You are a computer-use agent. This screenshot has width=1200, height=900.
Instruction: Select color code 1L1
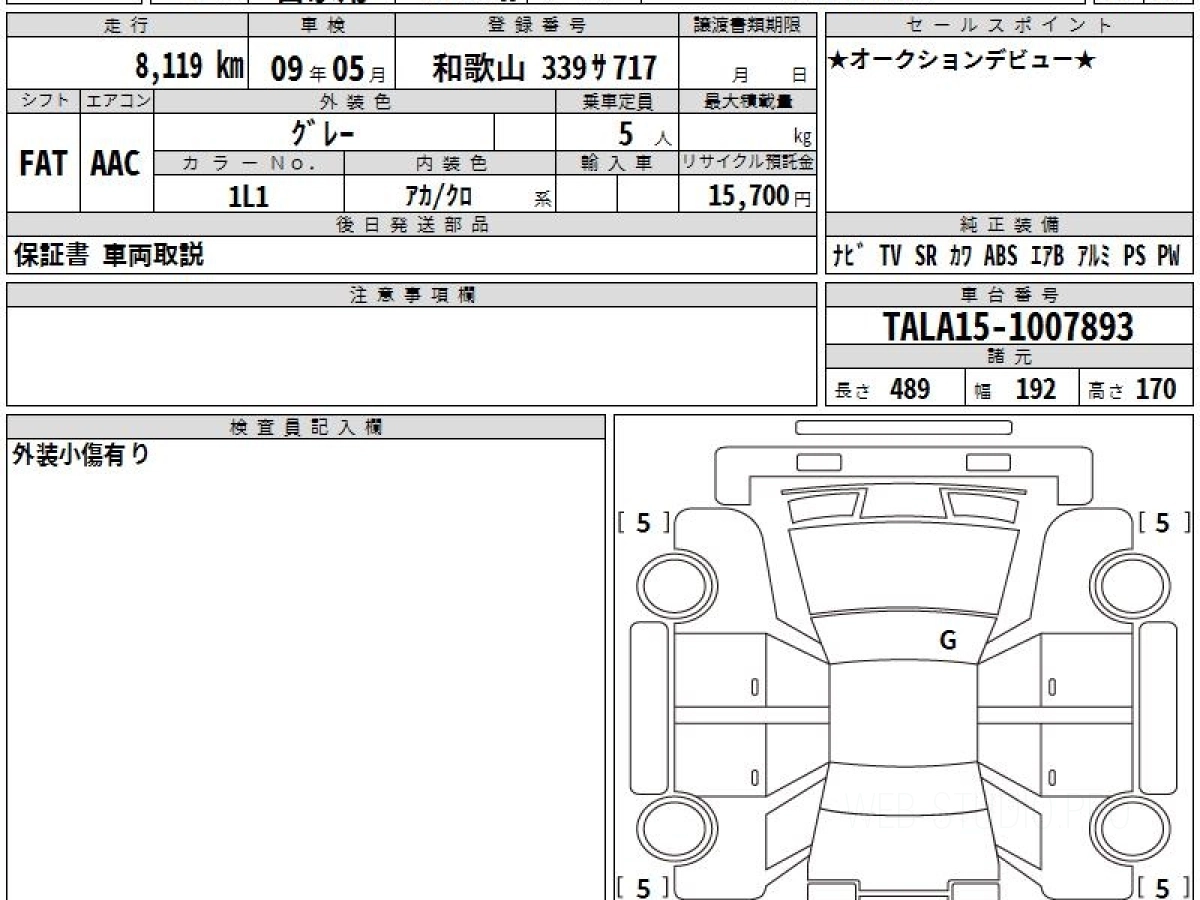pyautogui.click(x=248, y=196)
